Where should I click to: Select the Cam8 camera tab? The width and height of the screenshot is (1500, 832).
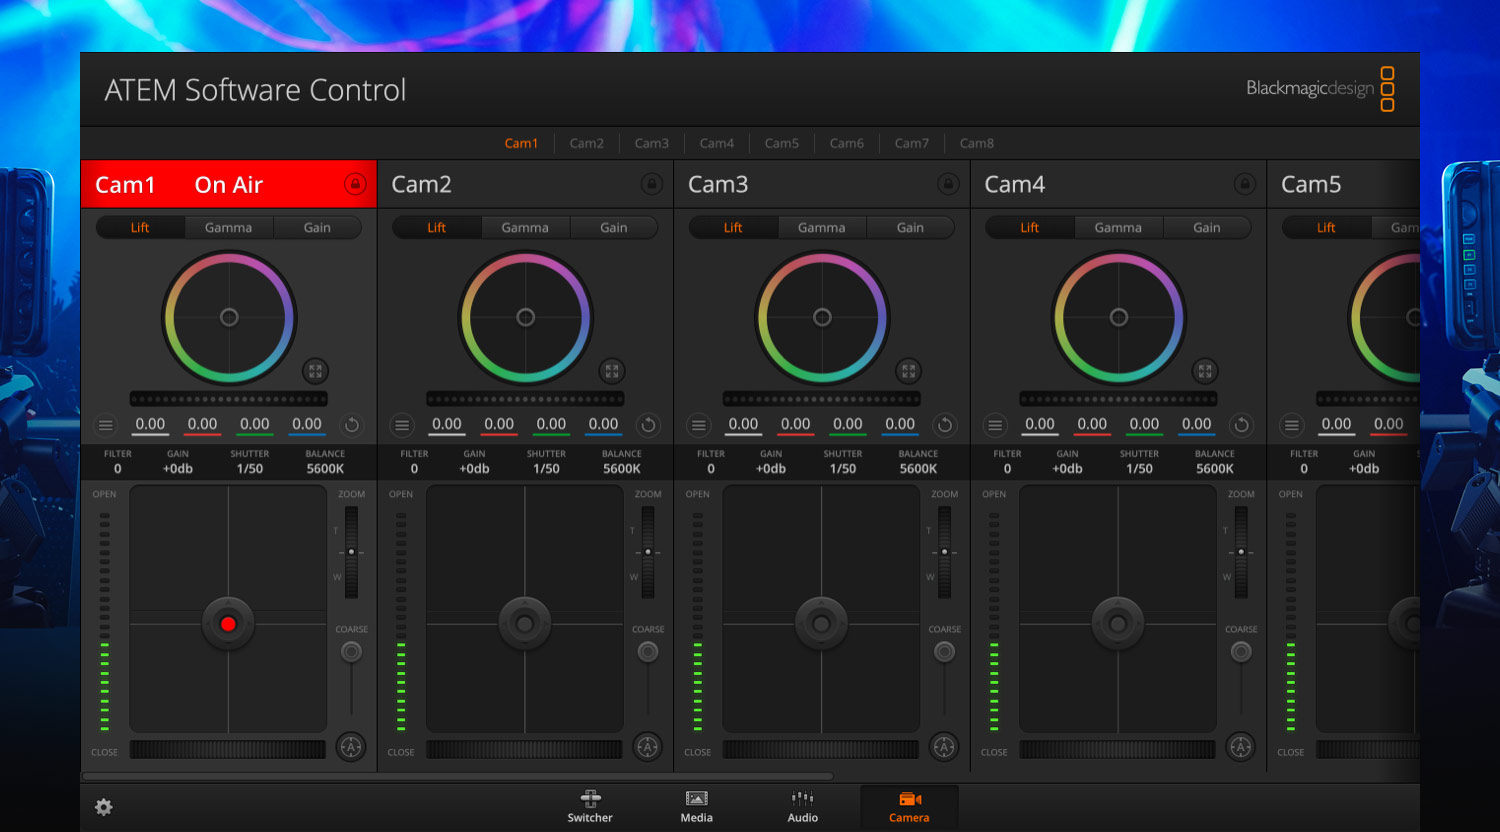pos(976,143)
